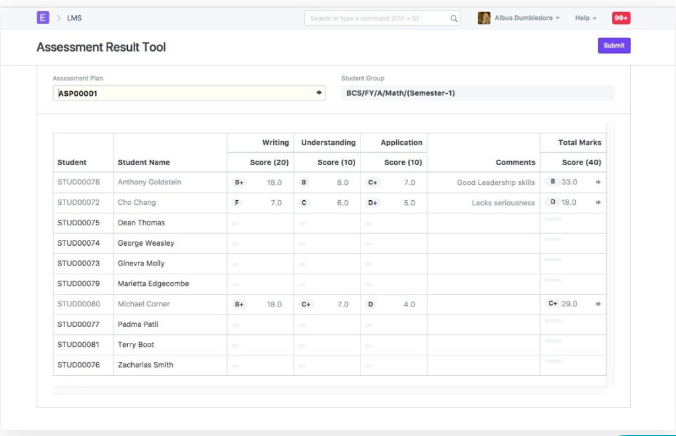The image size is (676, 436).
Task: Go to LMS breadcrumb
Action: pyautogui.click(x=74, y=18)
